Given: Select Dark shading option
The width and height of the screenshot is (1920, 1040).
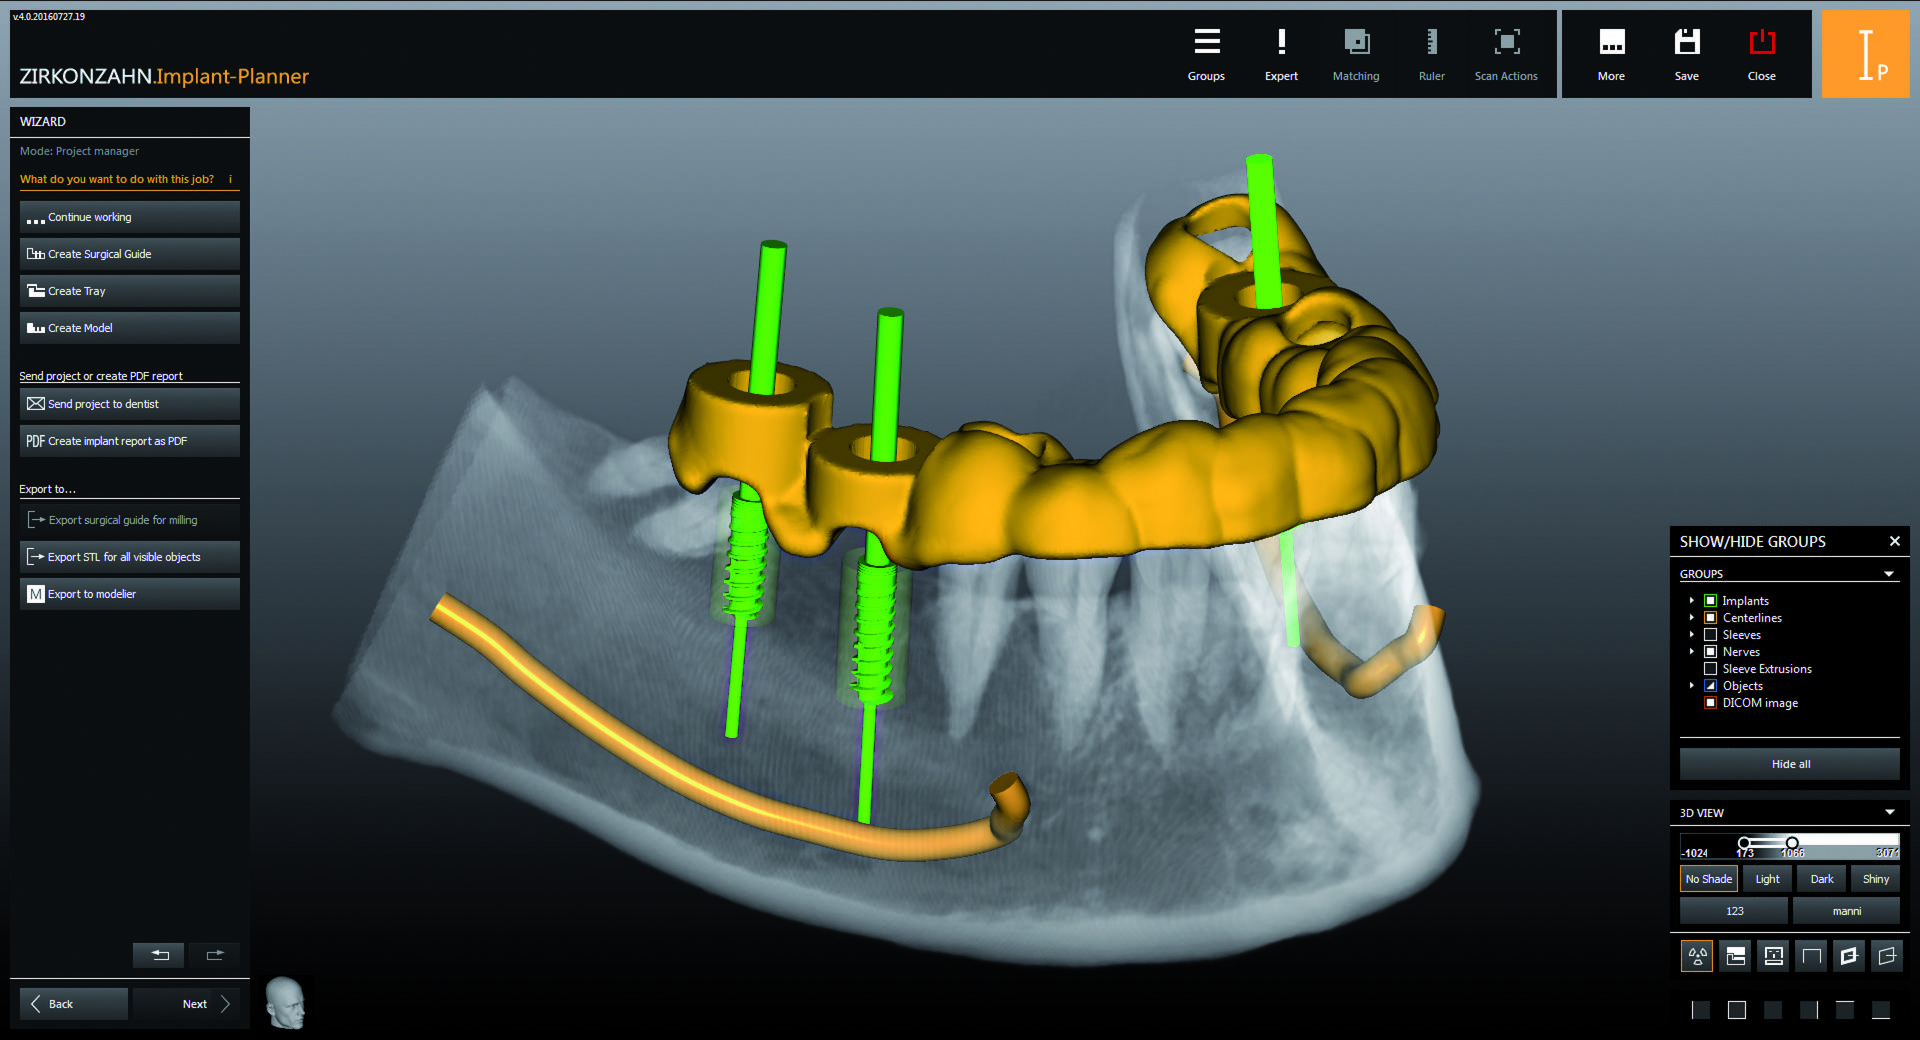Looking at the screenshot, I should point(1822,879).
